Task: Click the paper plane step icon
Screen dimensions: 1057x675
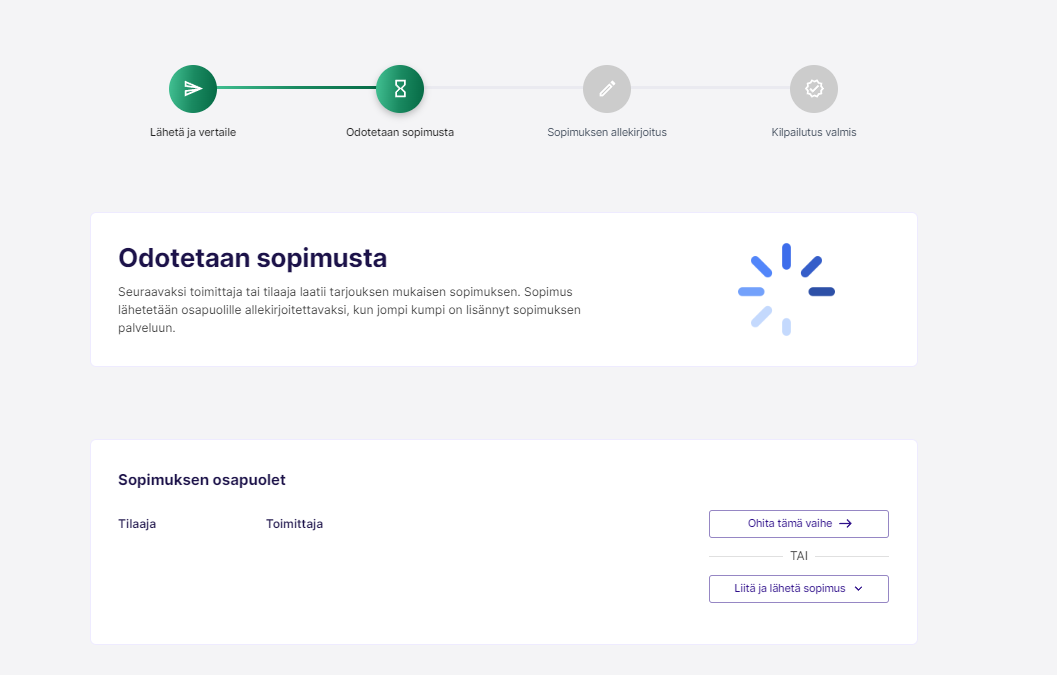Action: click(193, 89)
